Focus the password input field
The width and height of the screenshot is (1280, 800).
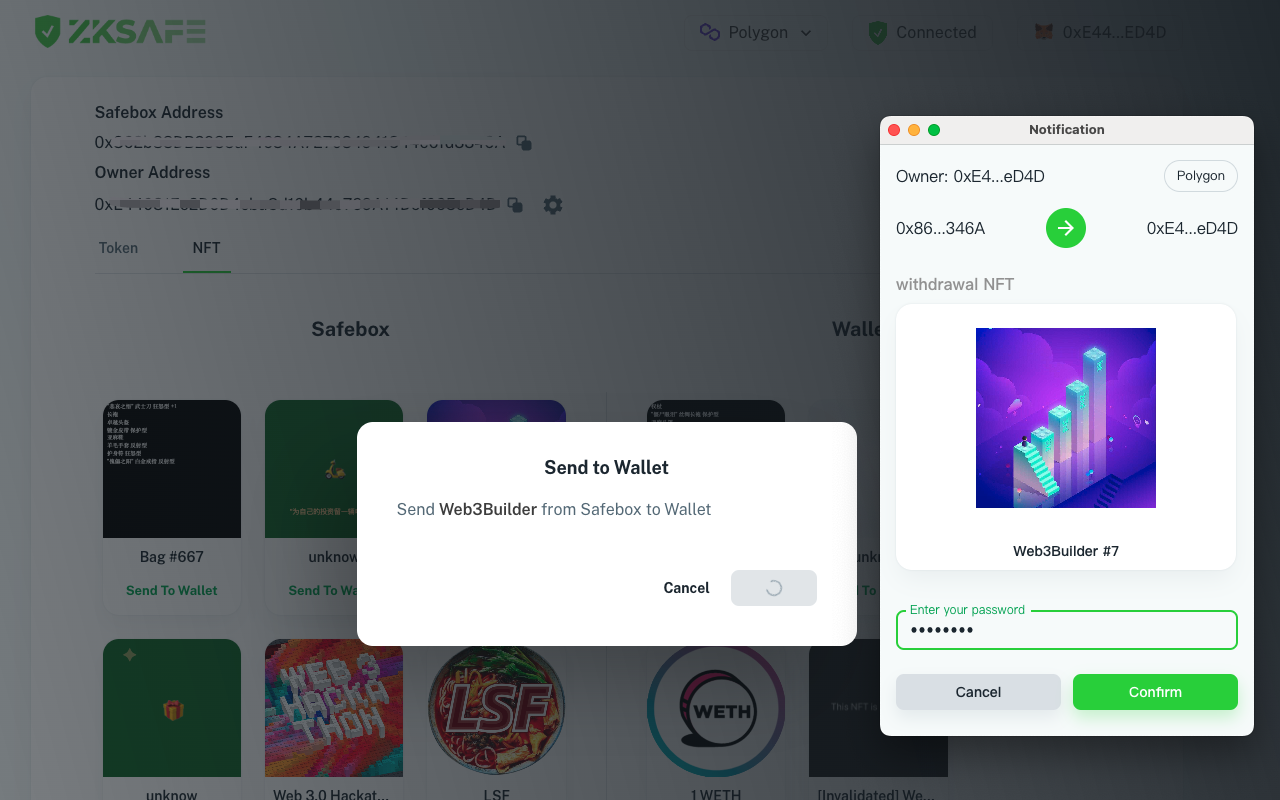[x=1067, y=630]
